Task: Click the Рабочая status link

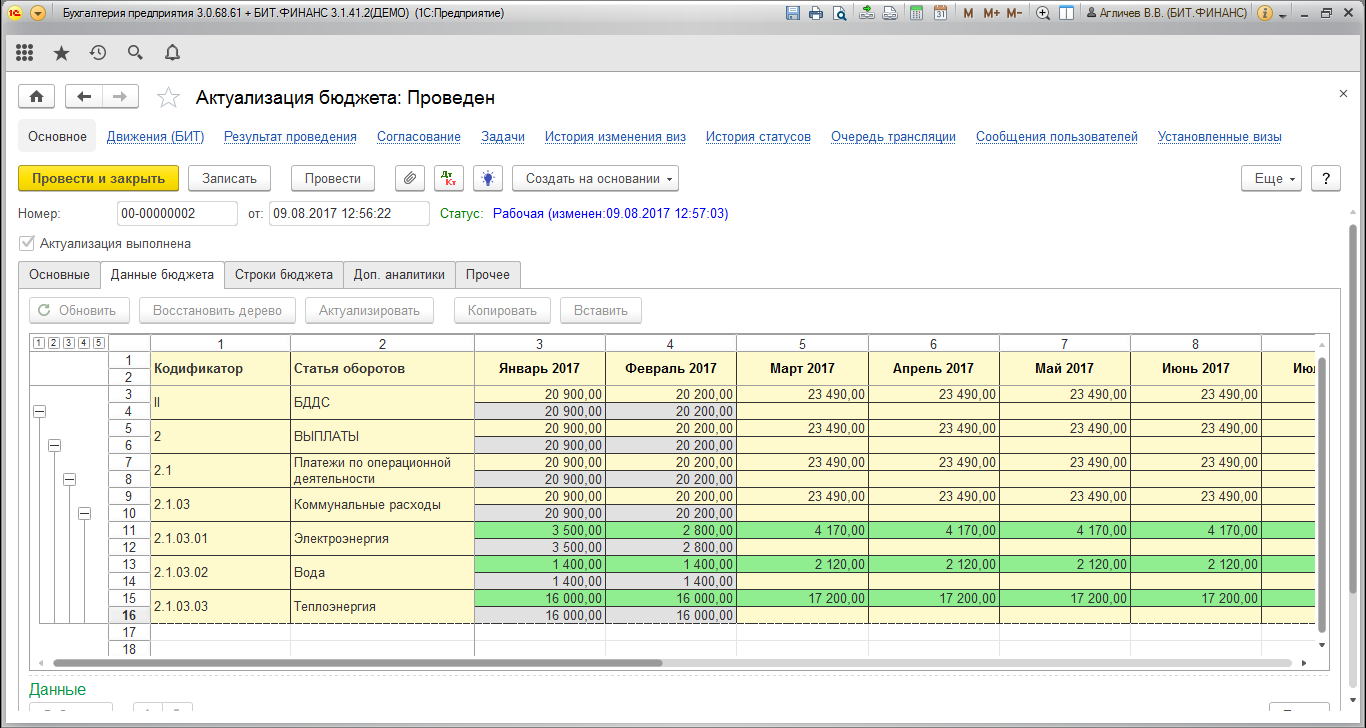Action: pos(610,214)
